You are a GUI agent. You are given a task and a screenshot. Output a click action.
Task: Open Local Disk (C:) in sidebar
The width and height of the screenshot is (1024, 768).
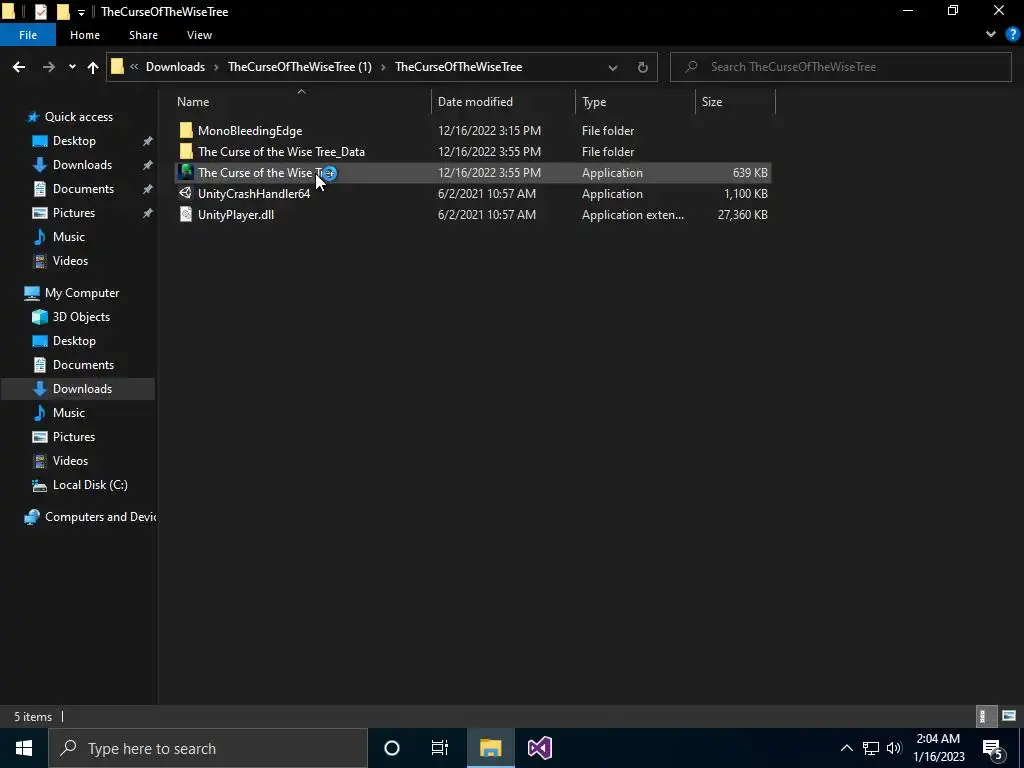point(90,485)
